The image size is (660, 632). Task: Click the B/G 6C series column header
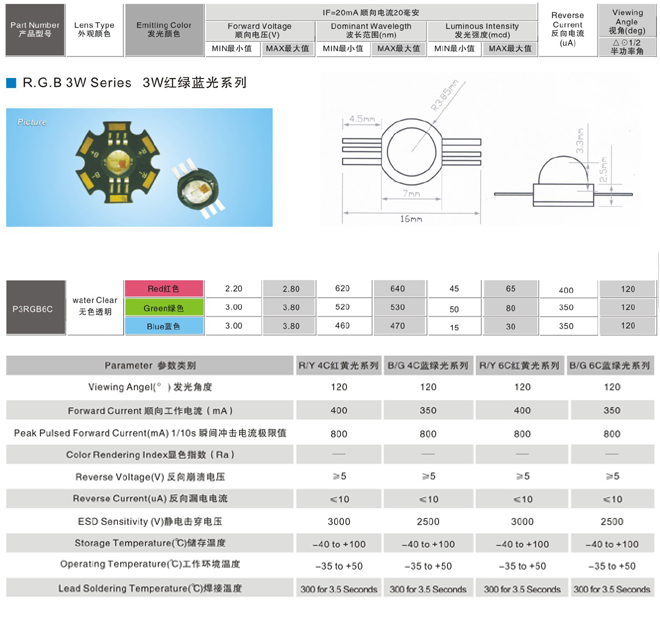pyautogui.click(x=612, y=365)
